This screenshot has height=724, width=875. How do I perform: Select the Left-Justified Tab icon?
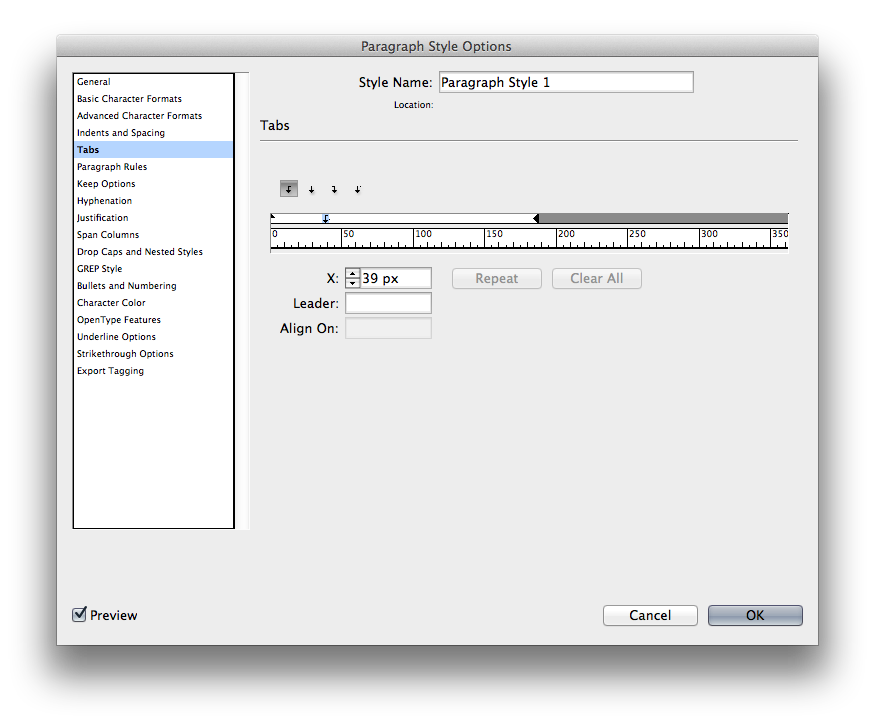coord(289,189)
